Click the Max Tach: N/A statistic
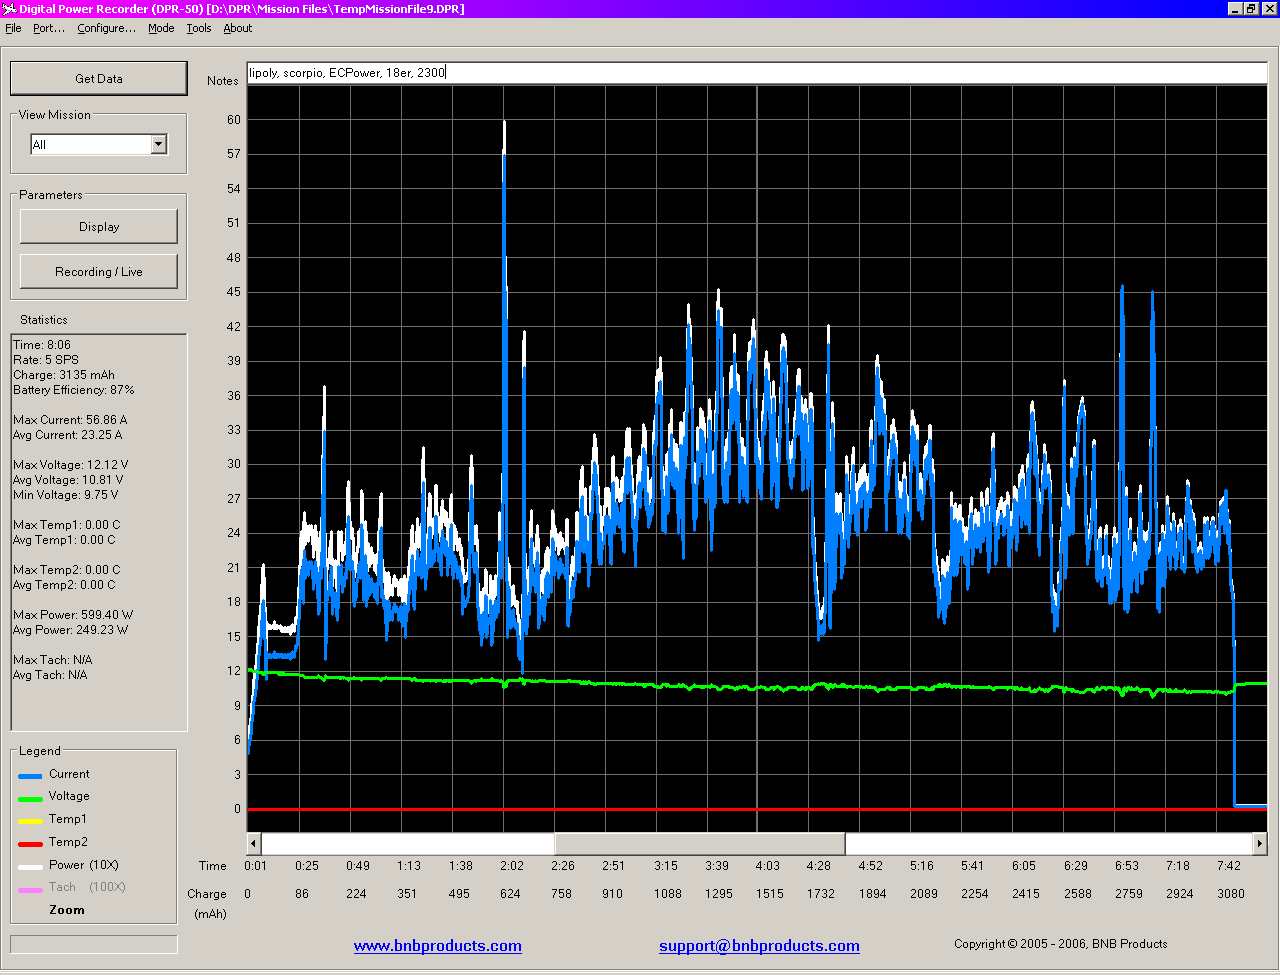The image size is (1280, 975). 53,659
